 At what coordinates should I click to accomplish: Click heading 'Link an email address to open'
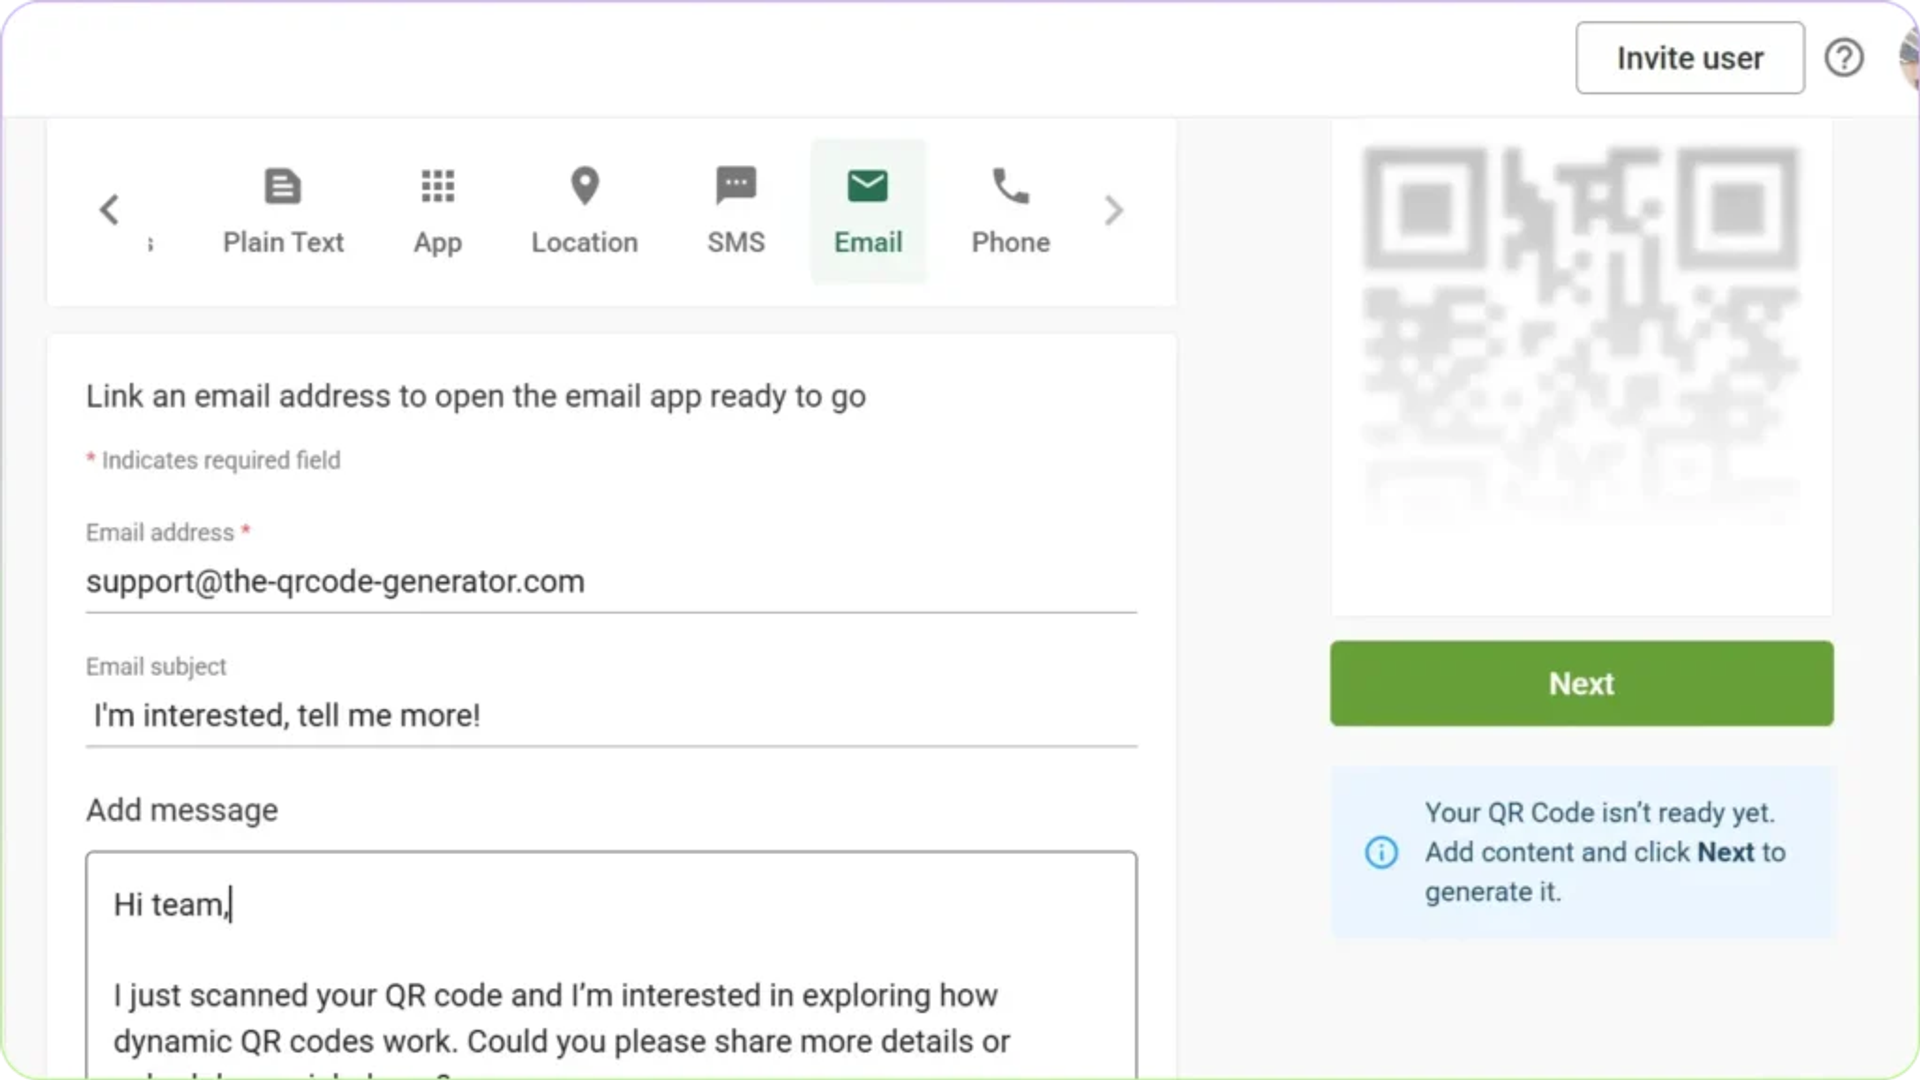(475, 397)
